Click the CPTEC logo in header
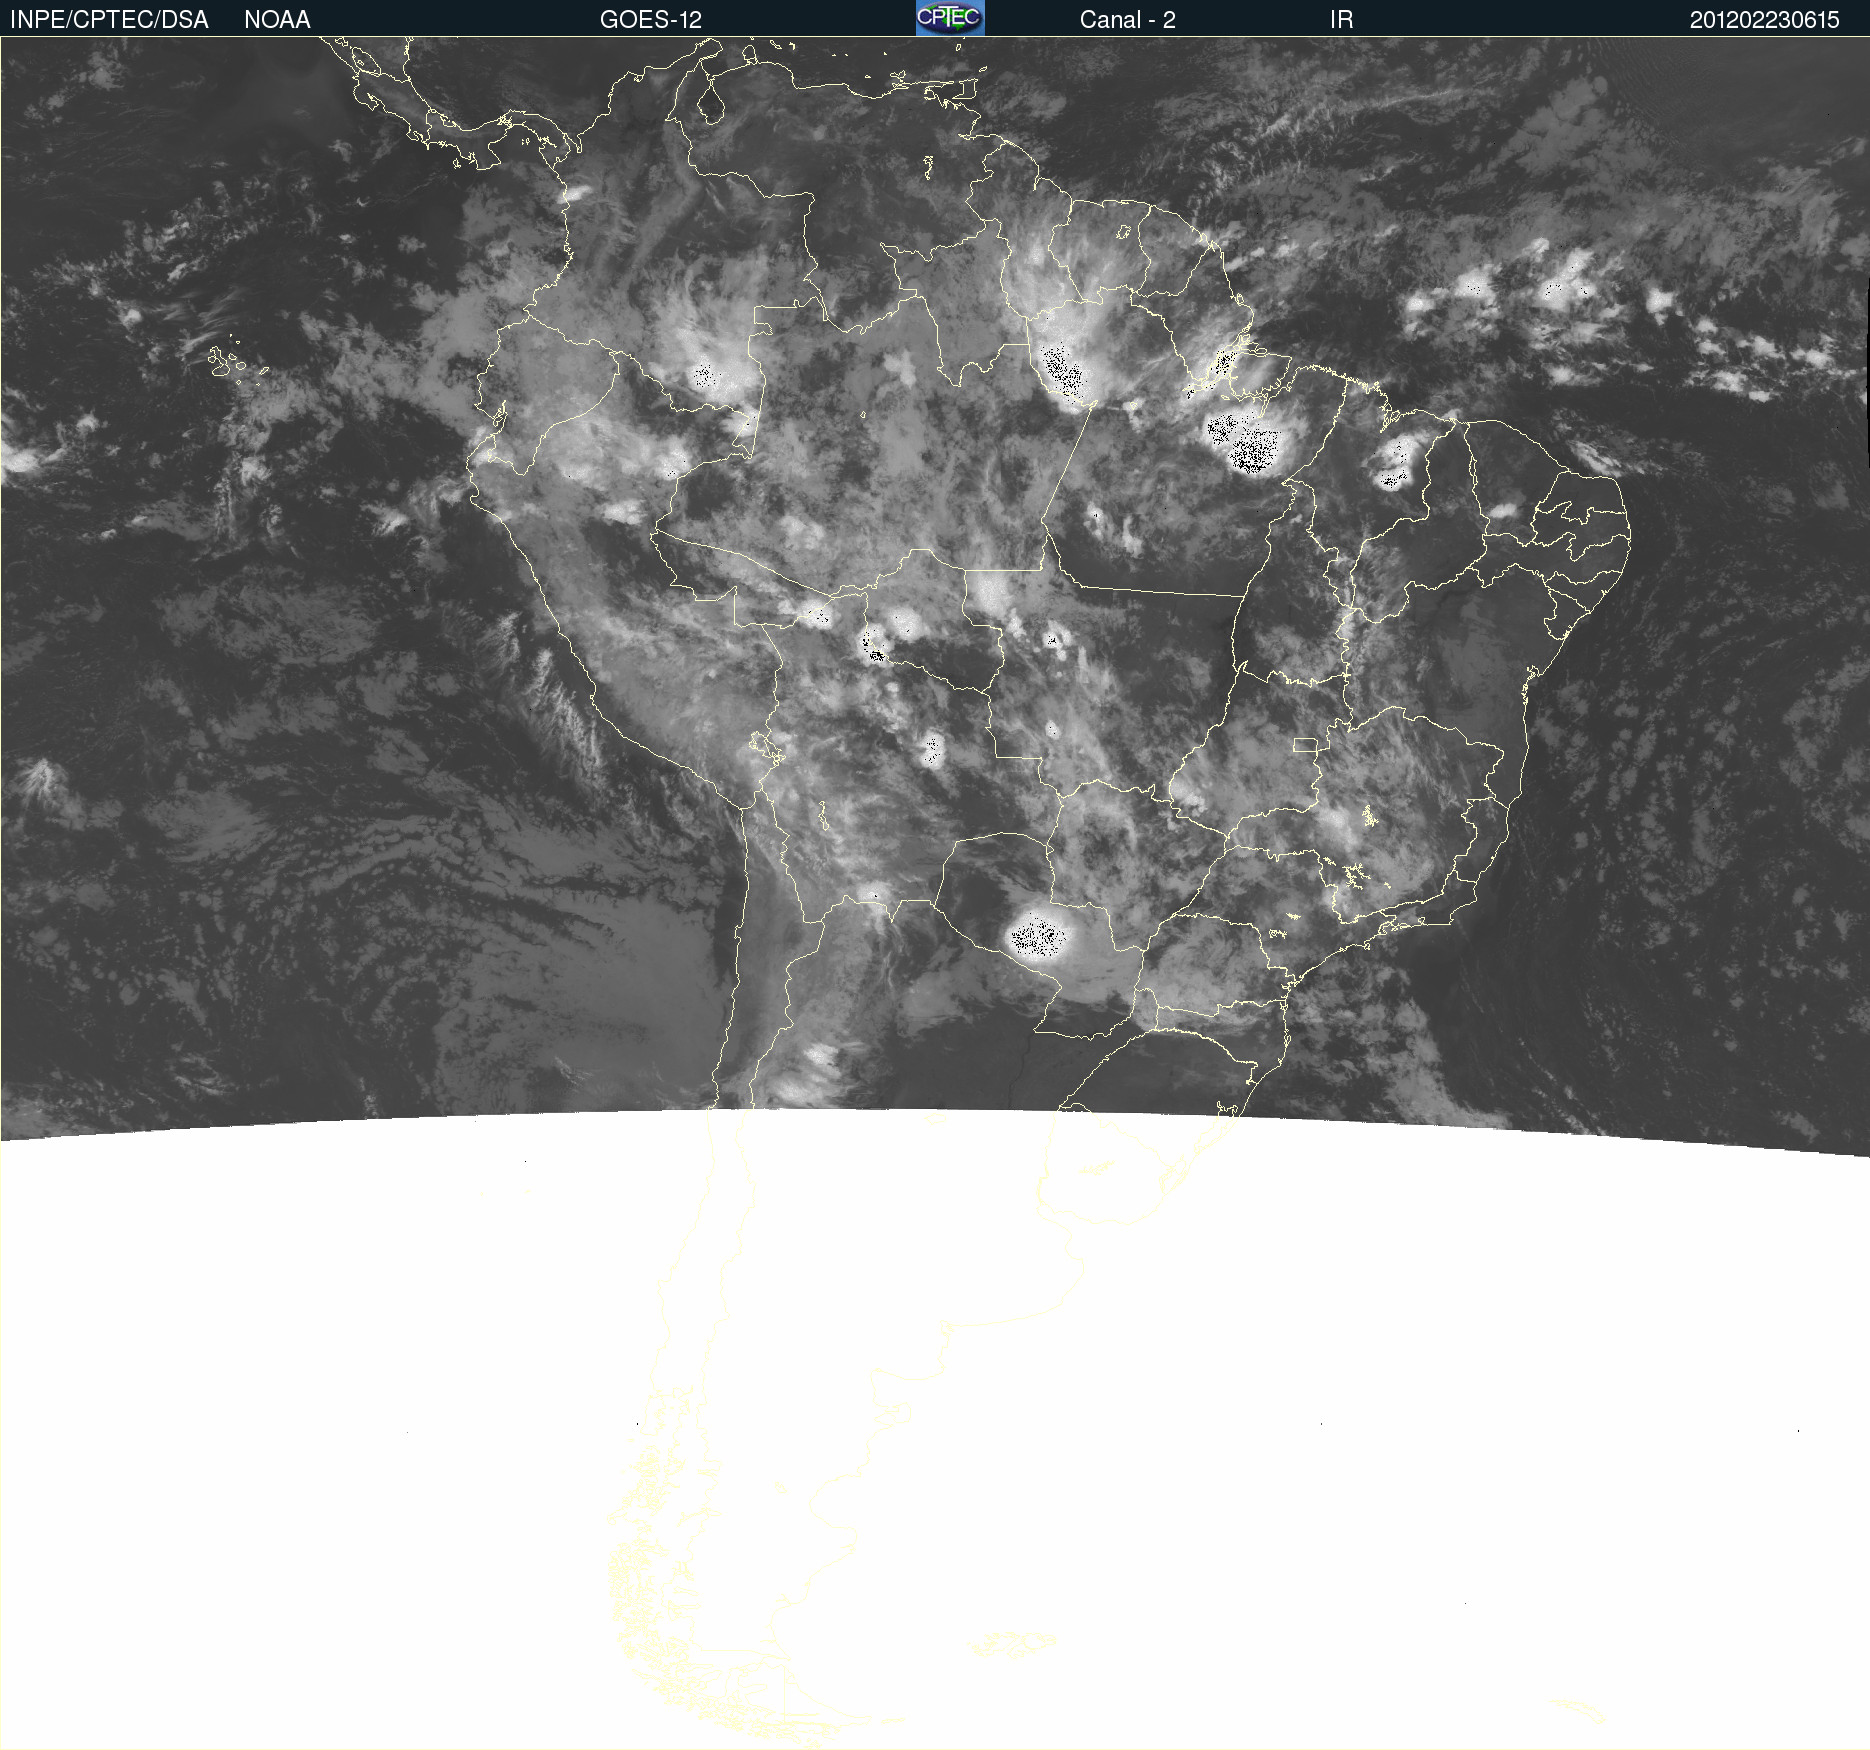Screen dimensions: 1870x1750 click(950, 18)
